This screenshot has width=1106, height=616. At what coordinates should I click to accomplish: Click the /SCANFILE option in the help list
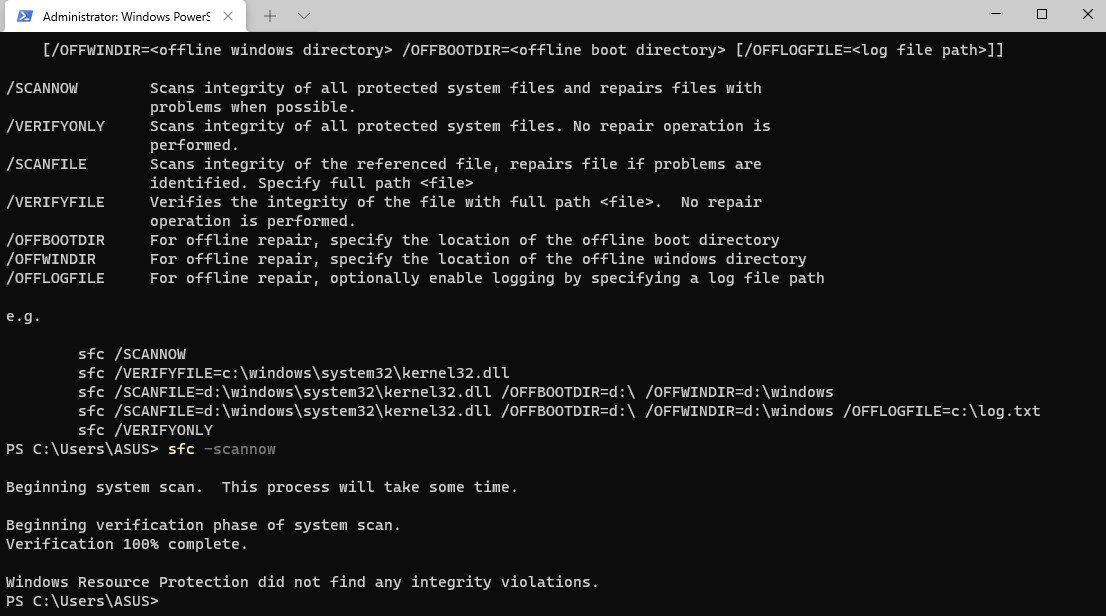[x=46, y=164]
